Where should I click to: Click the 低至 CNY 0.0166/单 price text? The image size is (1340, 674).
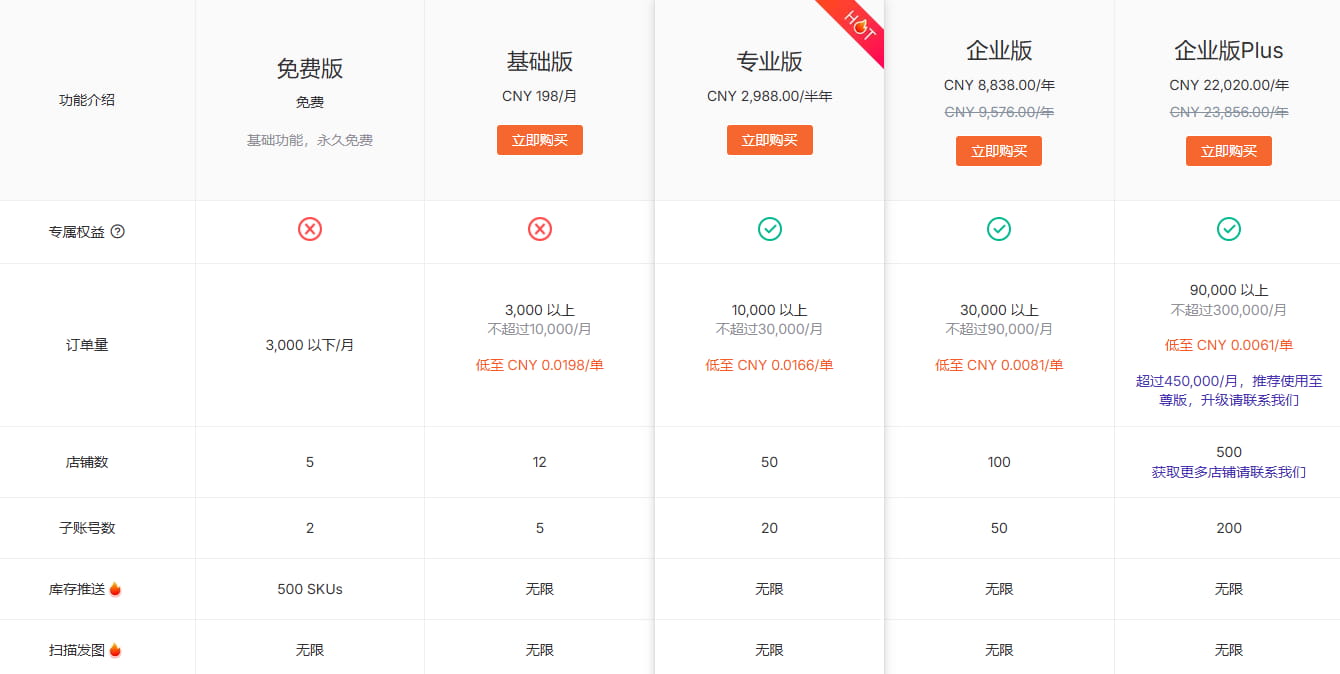769,365
